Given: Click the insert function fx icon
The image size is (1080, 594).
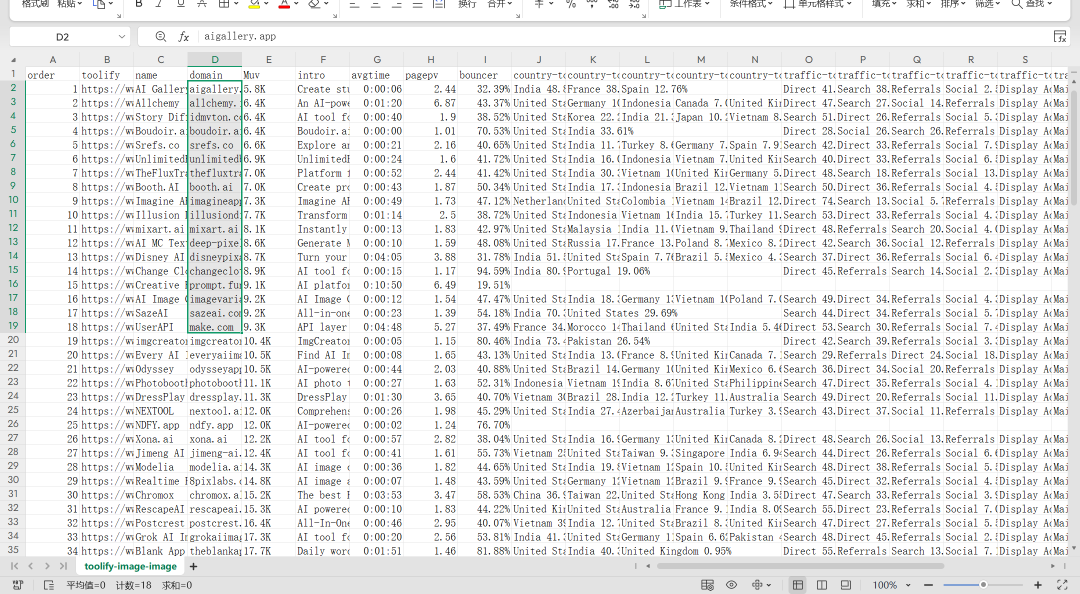Looking at the screenshot, I should click(x=183, y=37).
